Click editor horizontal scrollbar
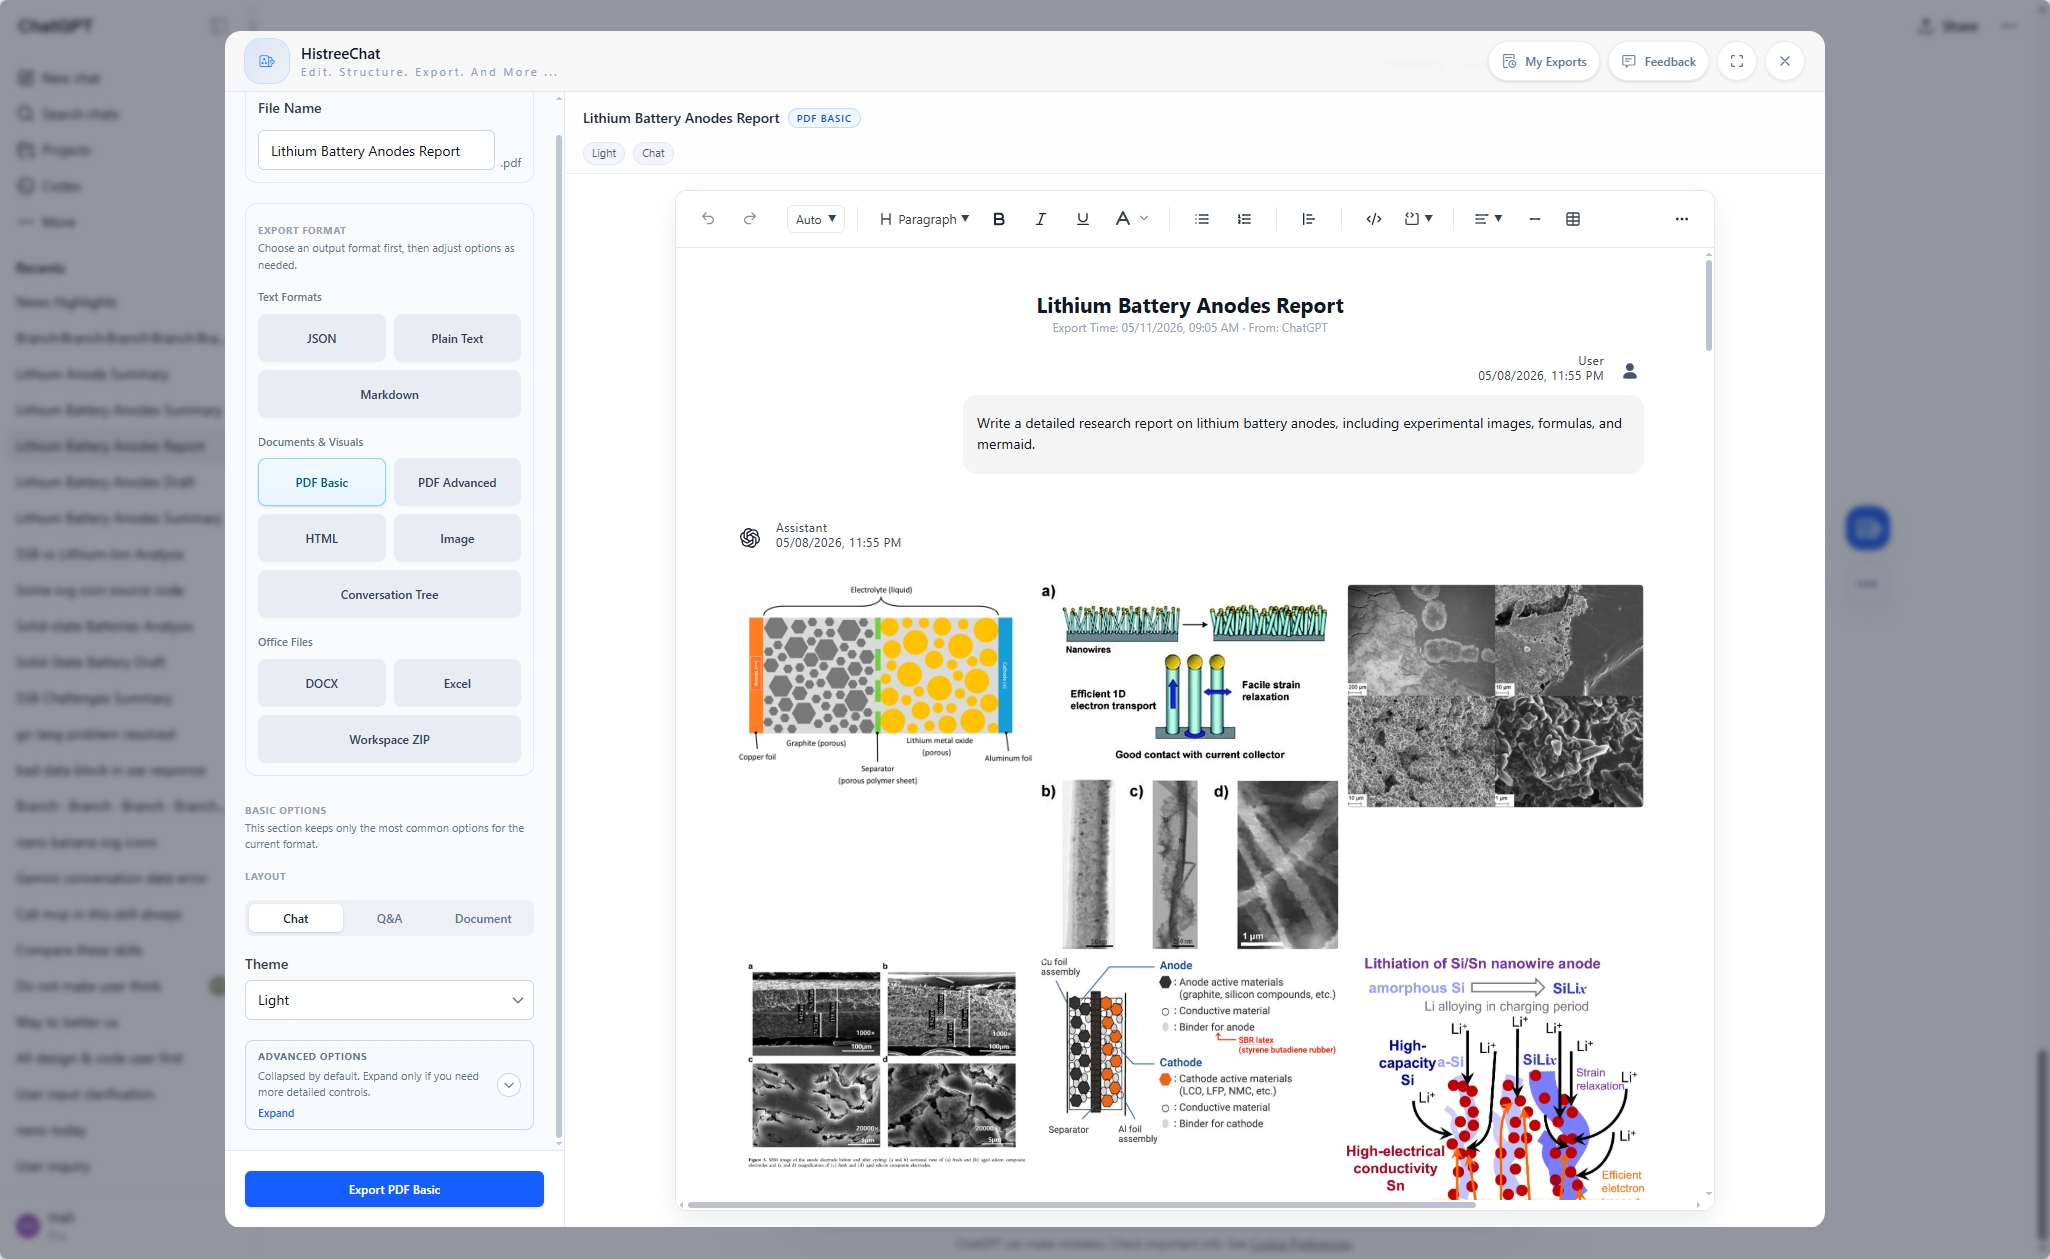 (x=1080, y=1205)
